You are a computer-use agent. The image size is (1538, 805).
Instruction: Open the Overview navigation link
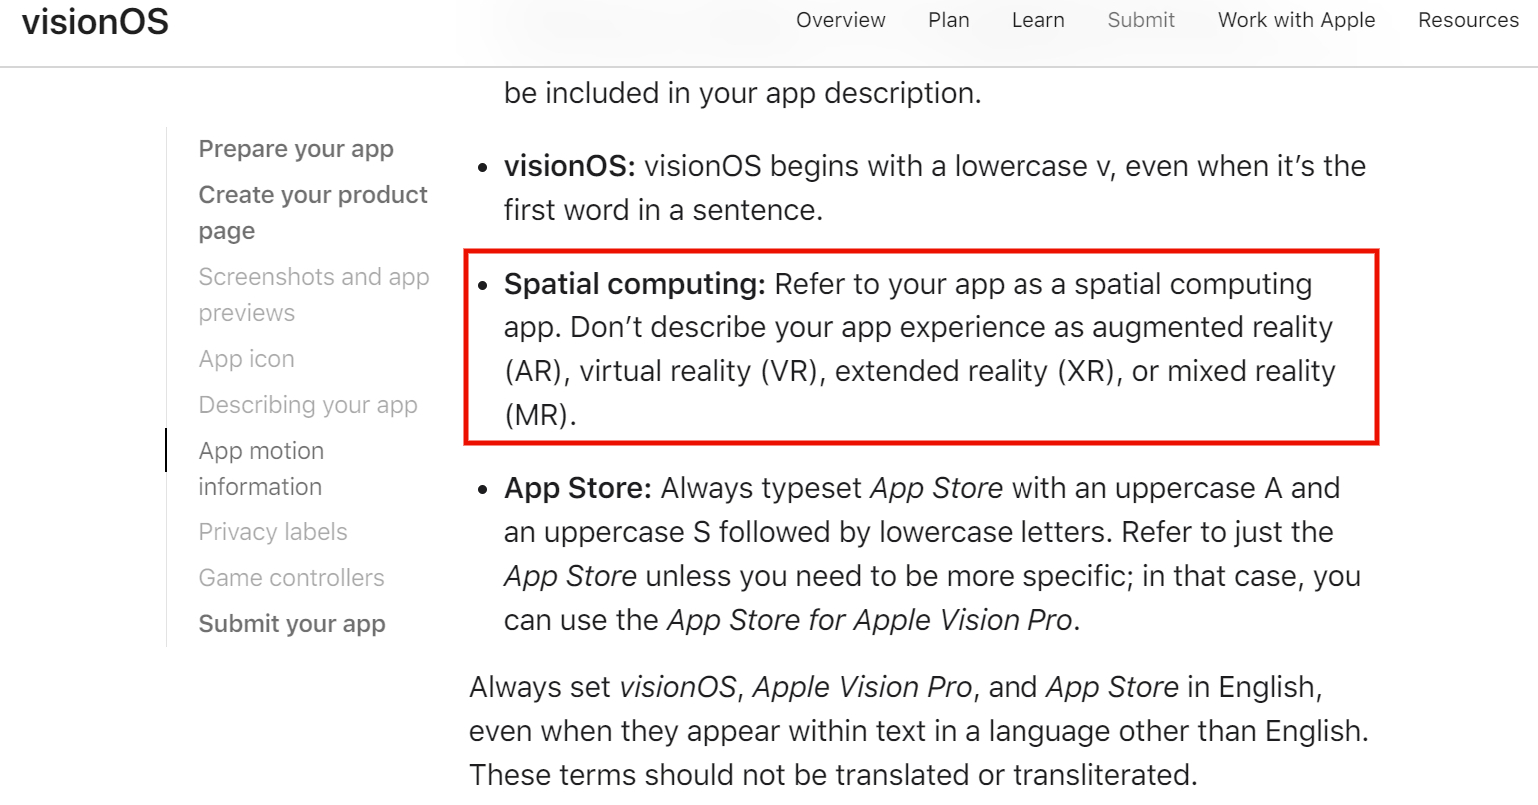tap(840, 20)
